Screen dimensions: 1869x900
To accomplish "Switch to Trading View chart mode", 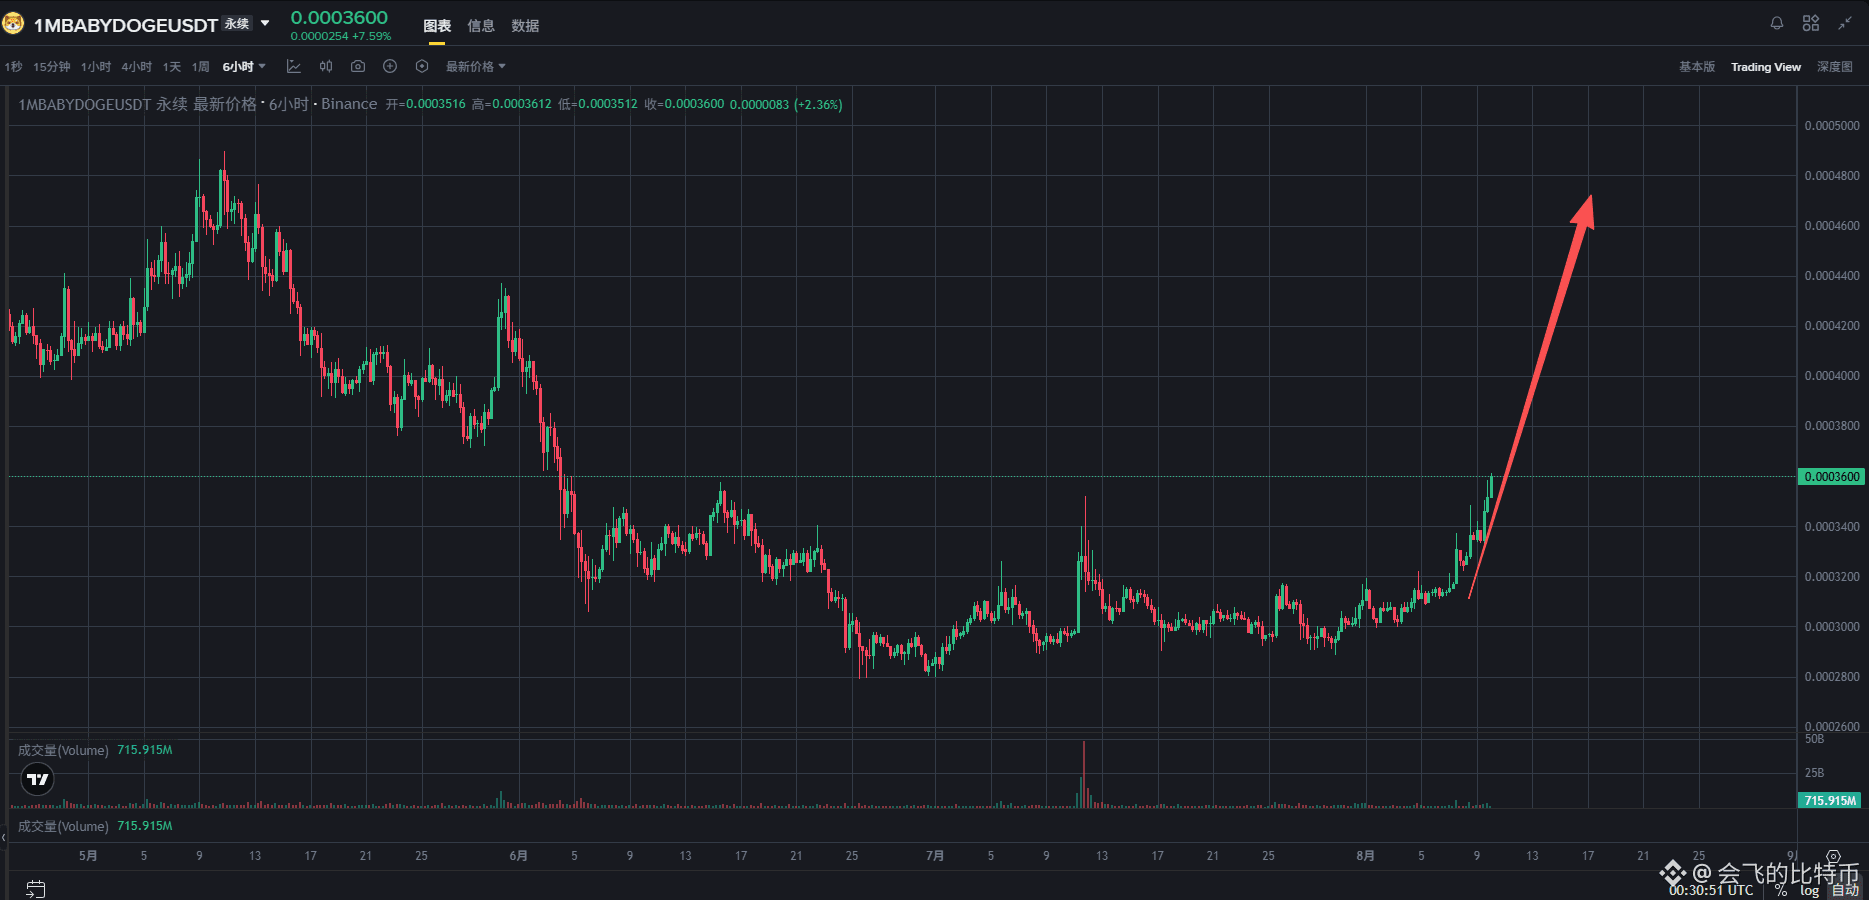I will 1766,67.
